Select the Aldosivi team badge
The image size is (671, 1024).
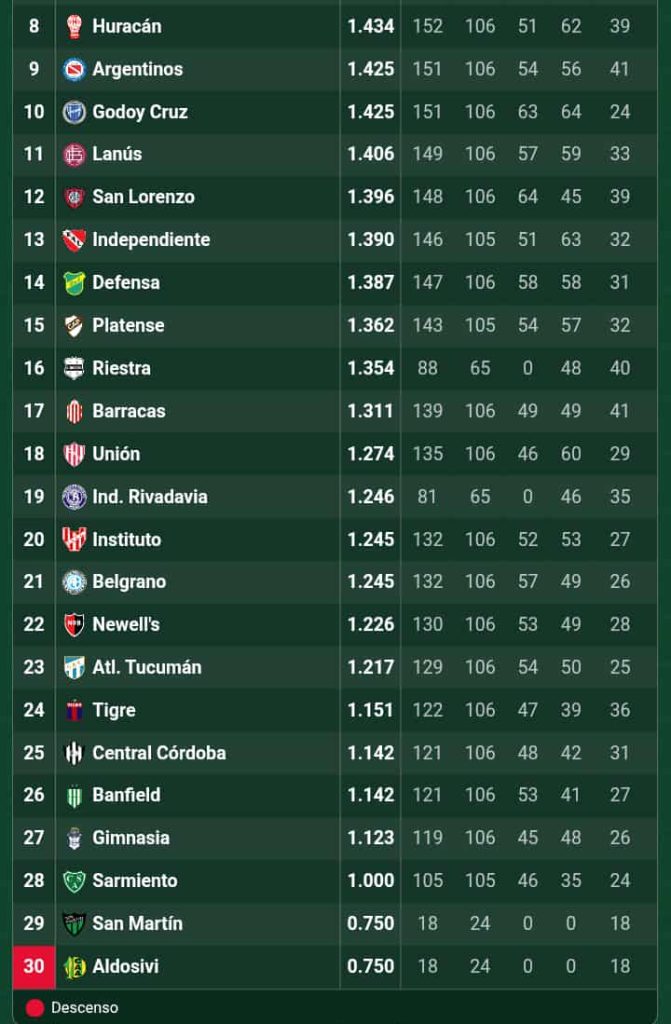74,967
